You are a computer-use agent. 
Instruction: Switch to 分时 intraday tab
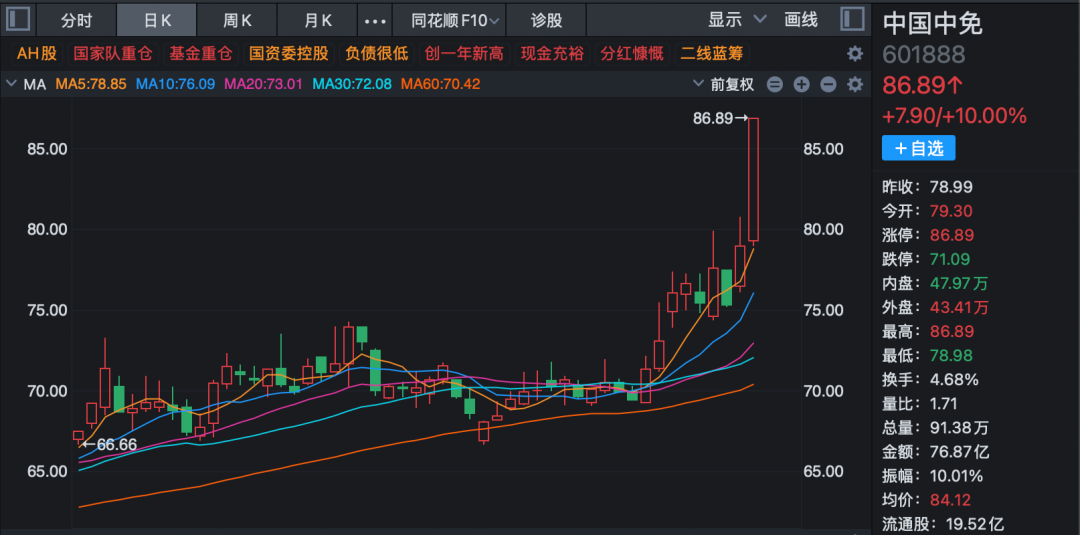pyautogui.click(x=76, y=20)
